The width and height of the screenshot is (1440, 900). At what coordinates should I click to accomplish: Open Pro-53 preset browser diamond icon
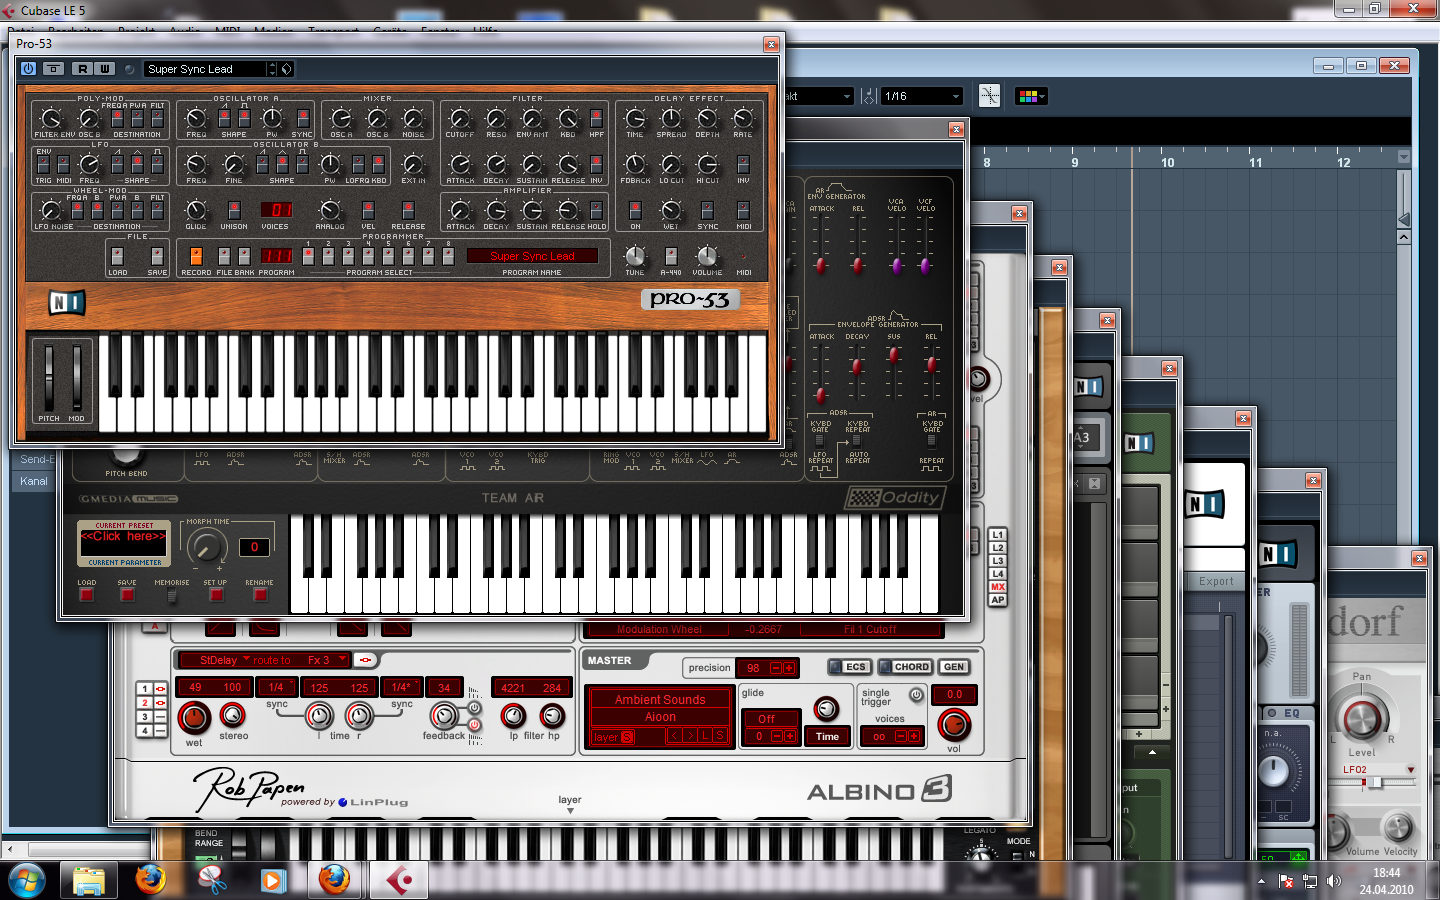click(286, 69)
